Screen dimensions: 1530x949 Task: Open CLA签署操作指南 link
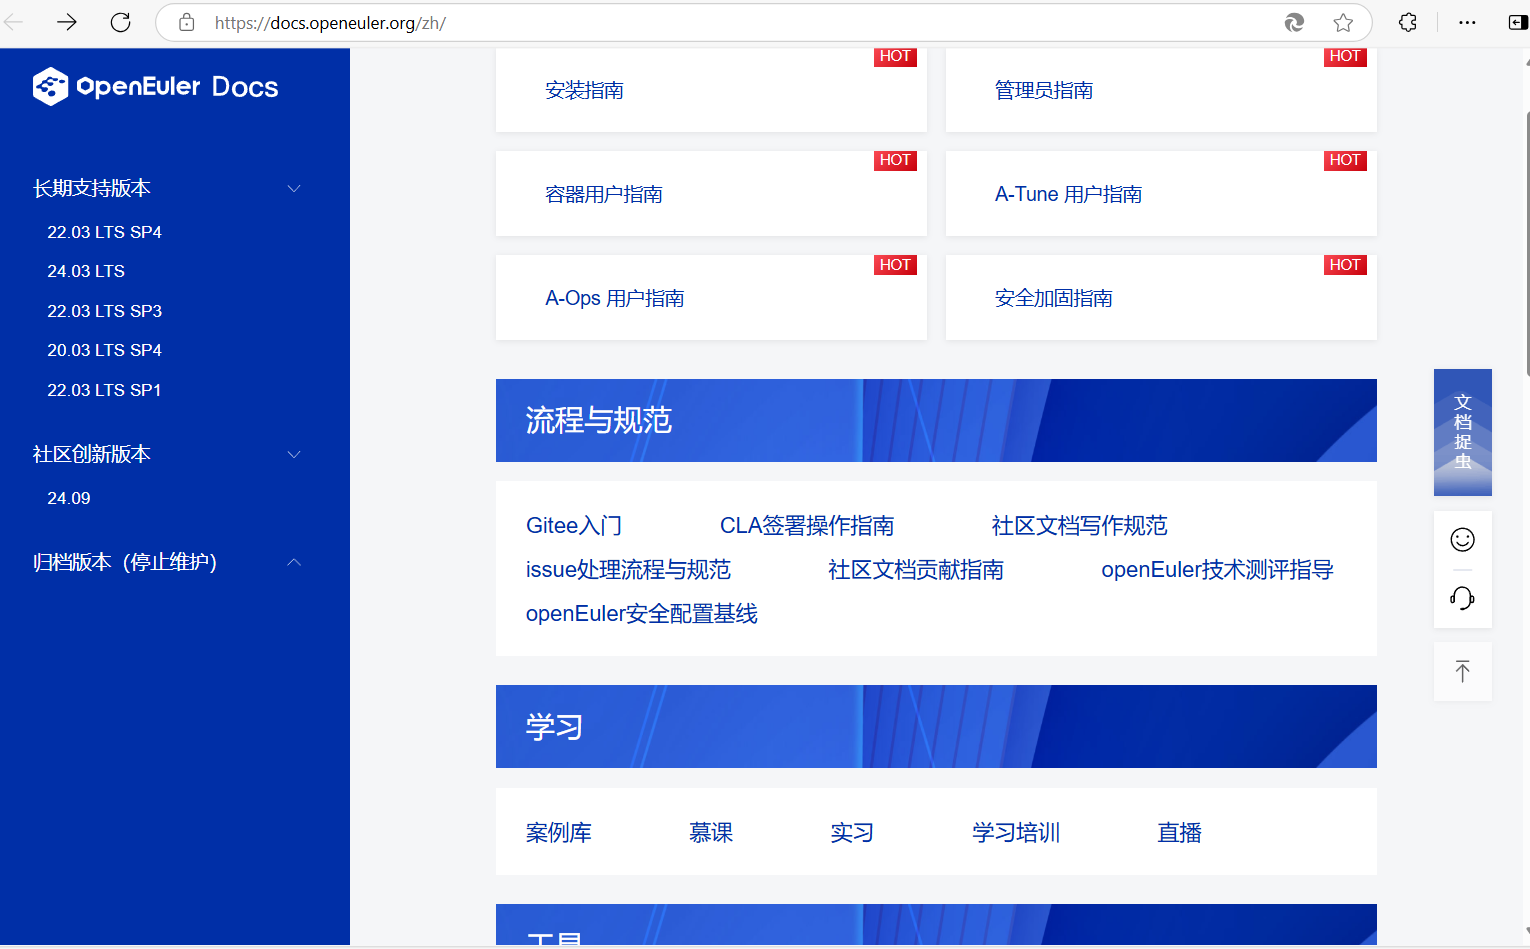click(x=807, y=526)
